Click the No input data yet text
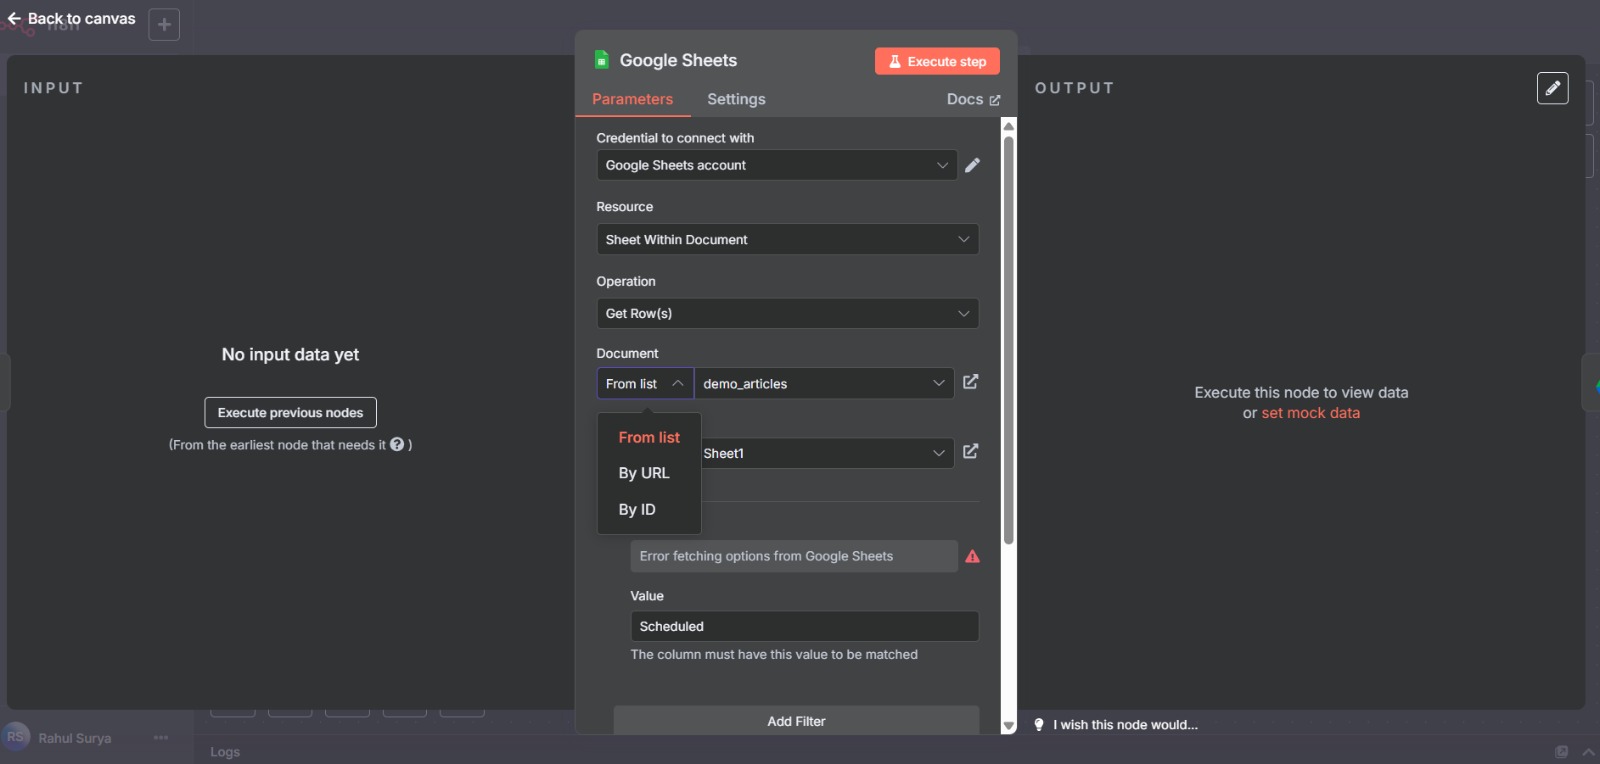 click(290, 355)
